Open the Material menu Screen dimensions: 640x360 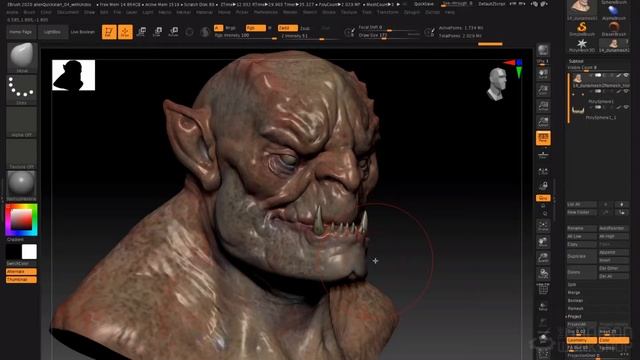click(204, 12)
